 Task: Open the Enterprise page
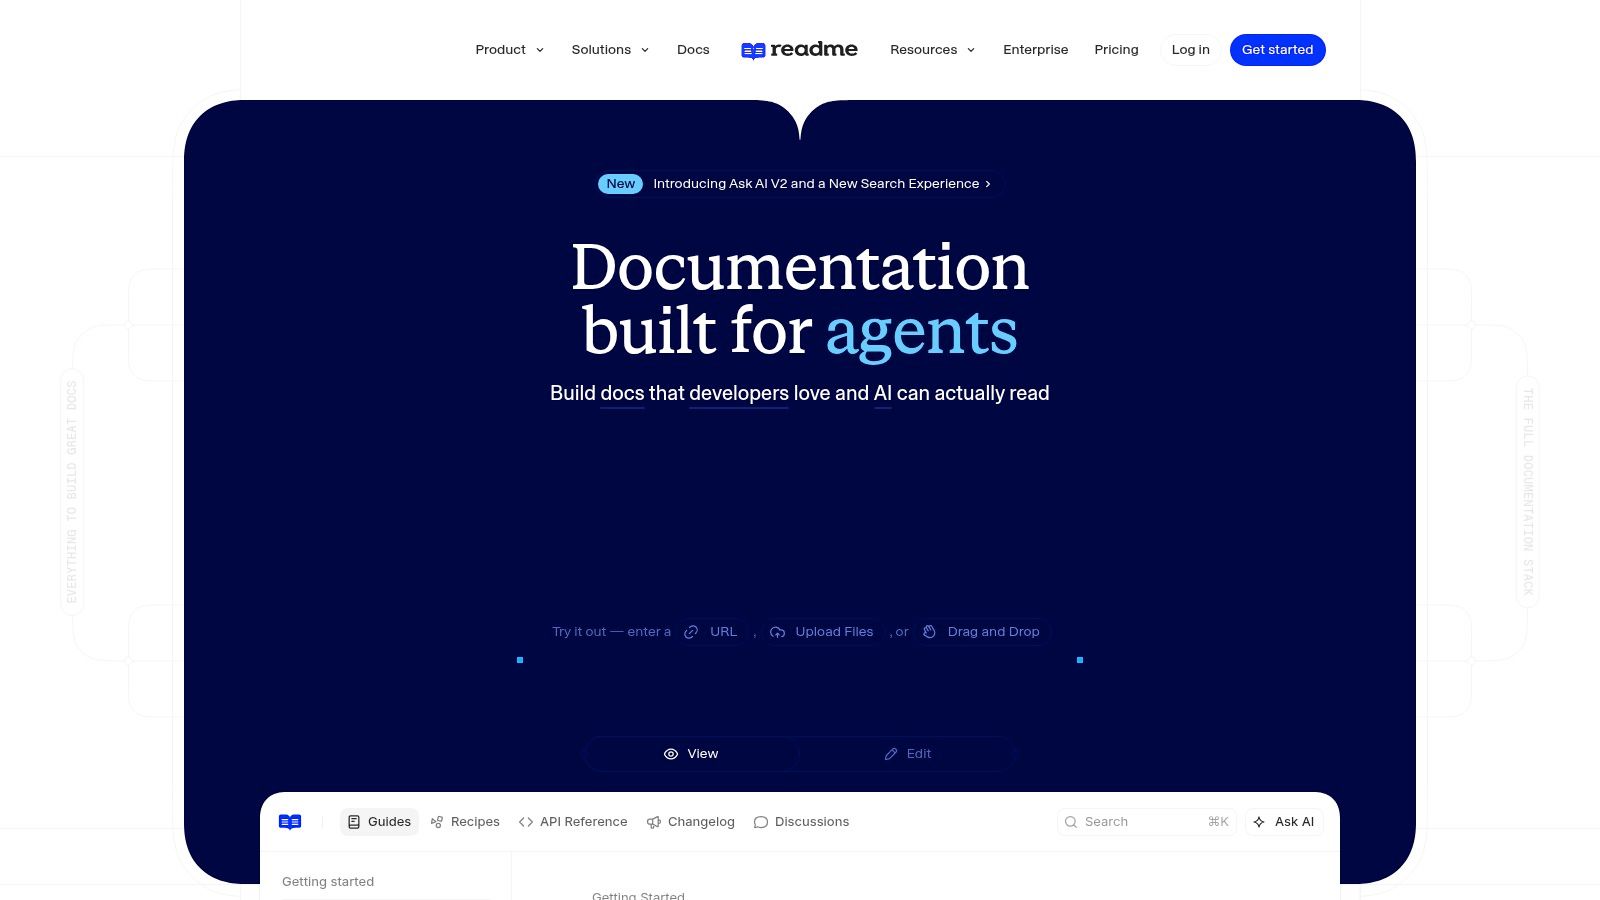coord(1036,50)
